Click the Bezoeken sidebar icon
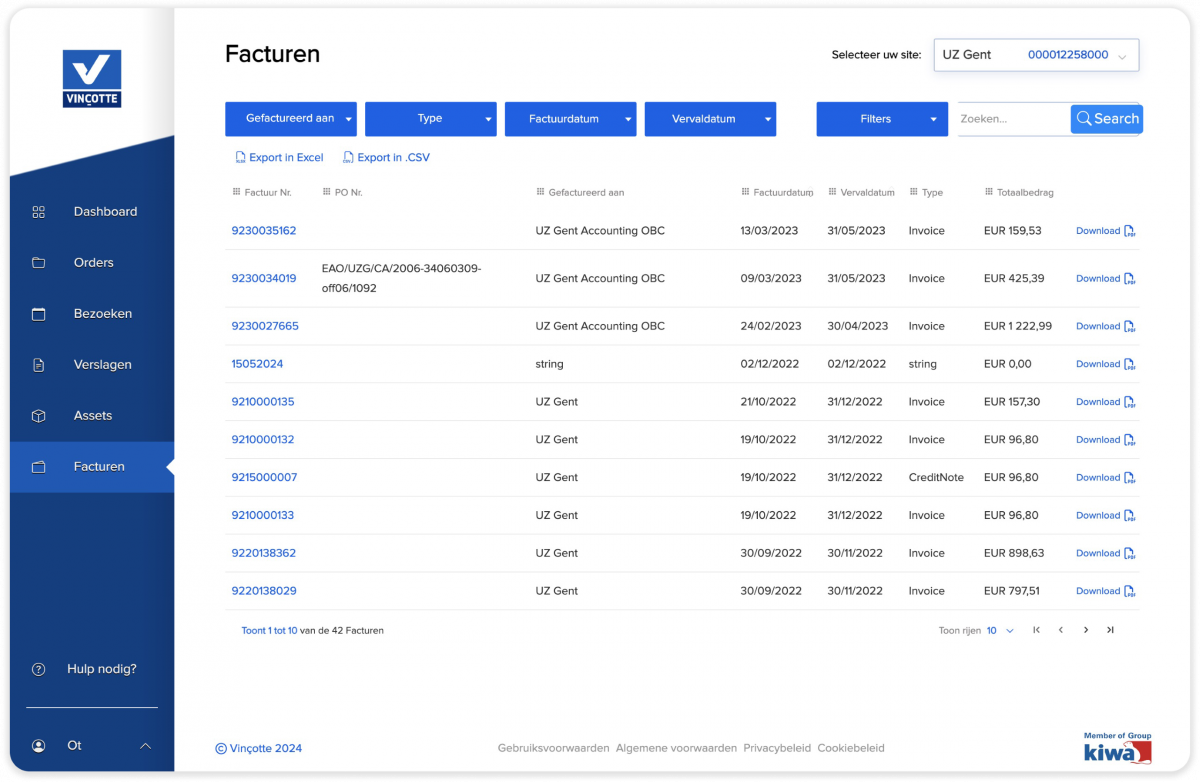 tap(38, 313)
